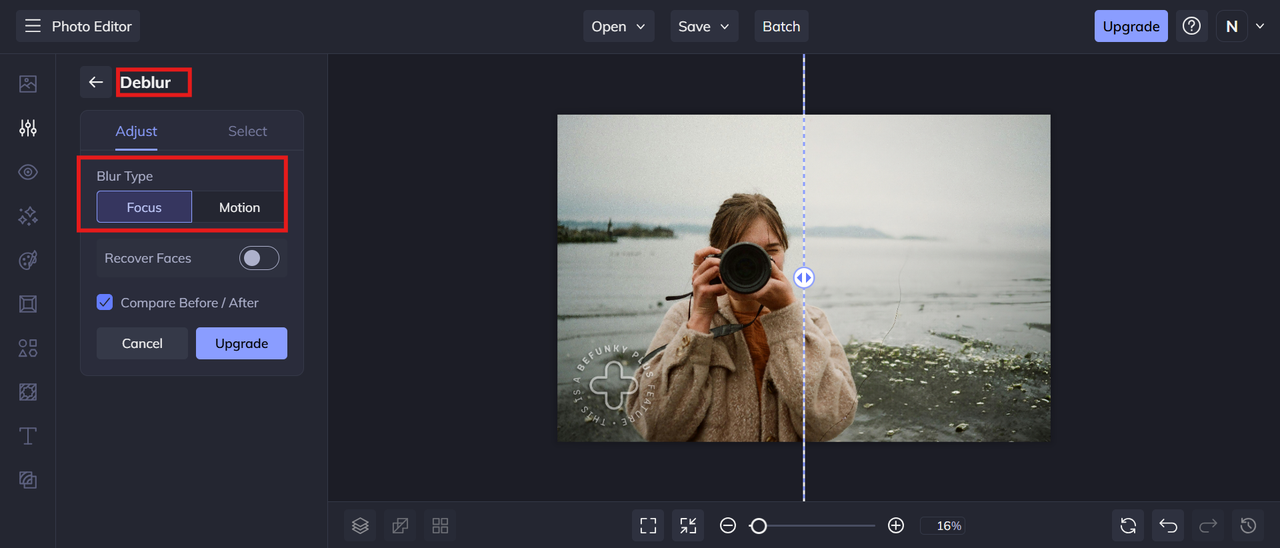Screen dimensions: 1280x548
Task: Click the Upgrade button in top bar
Action: (1131, 26)
